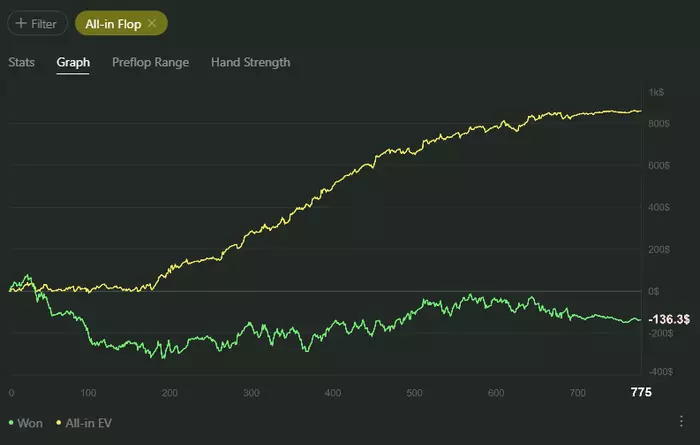700x445 pixels.
Task: Click the 0$ baseline axis label
Action: pos(654,291)
